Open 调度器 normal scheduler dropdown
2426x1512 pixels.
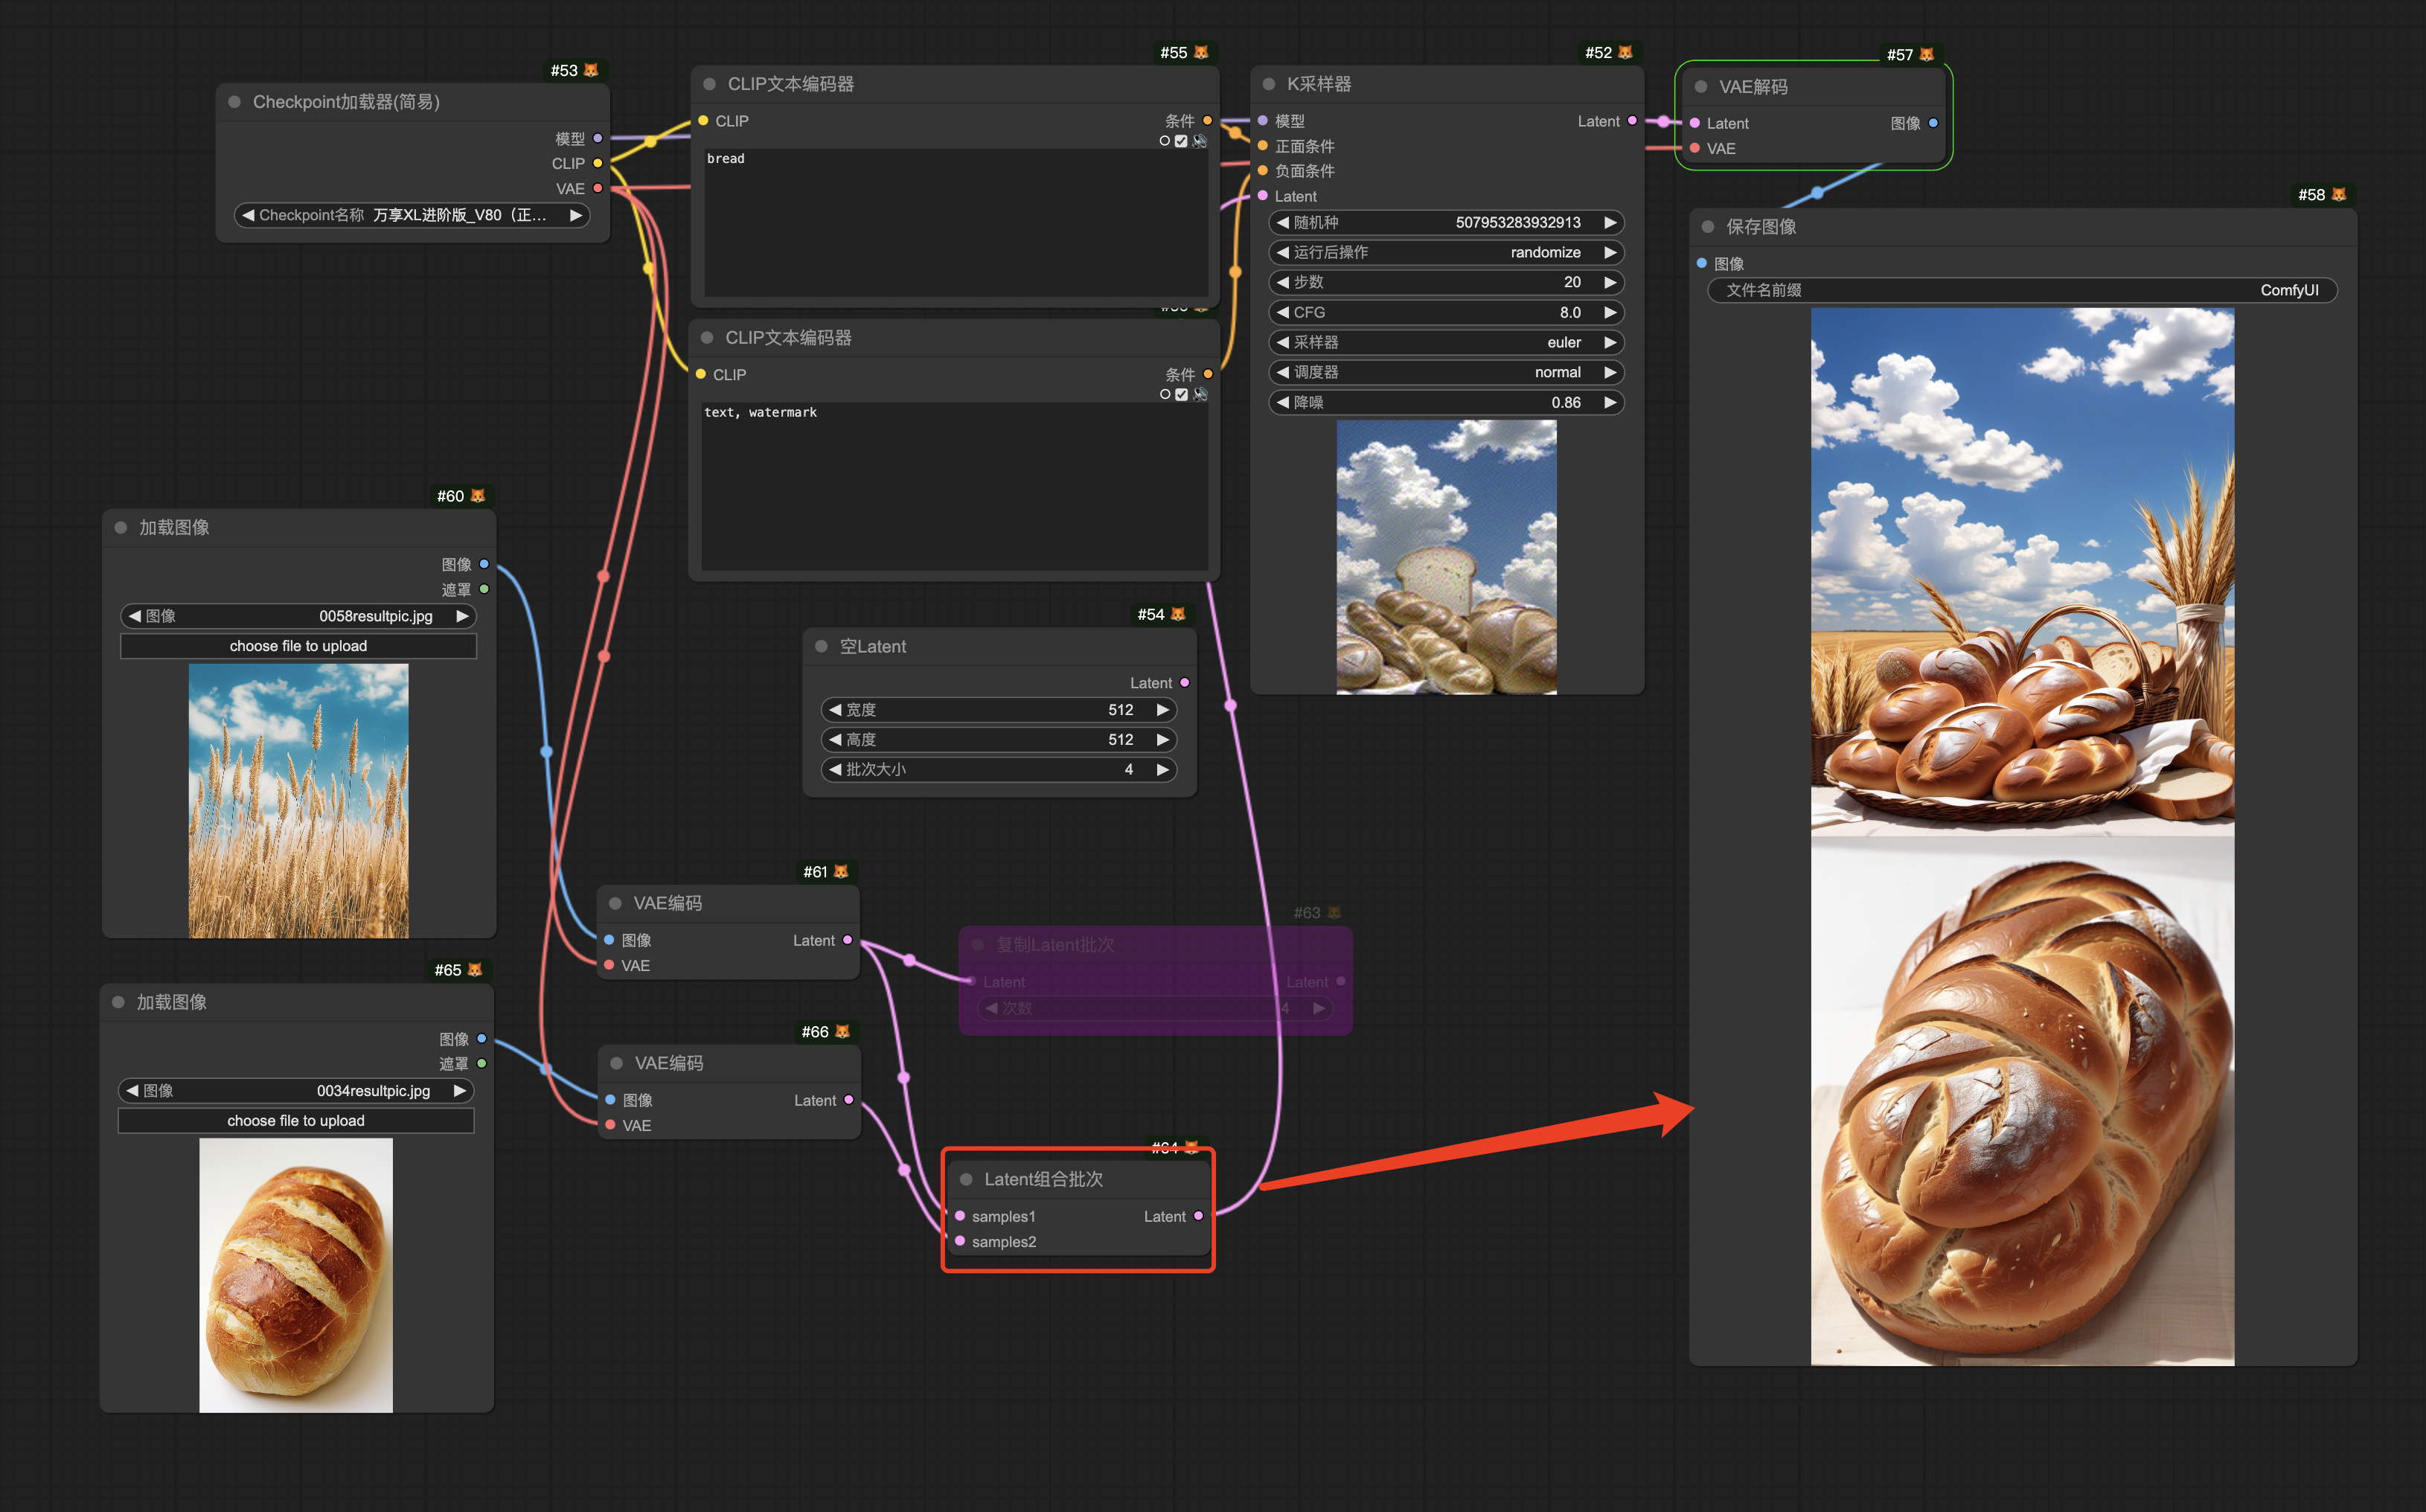coord(1445,372)
